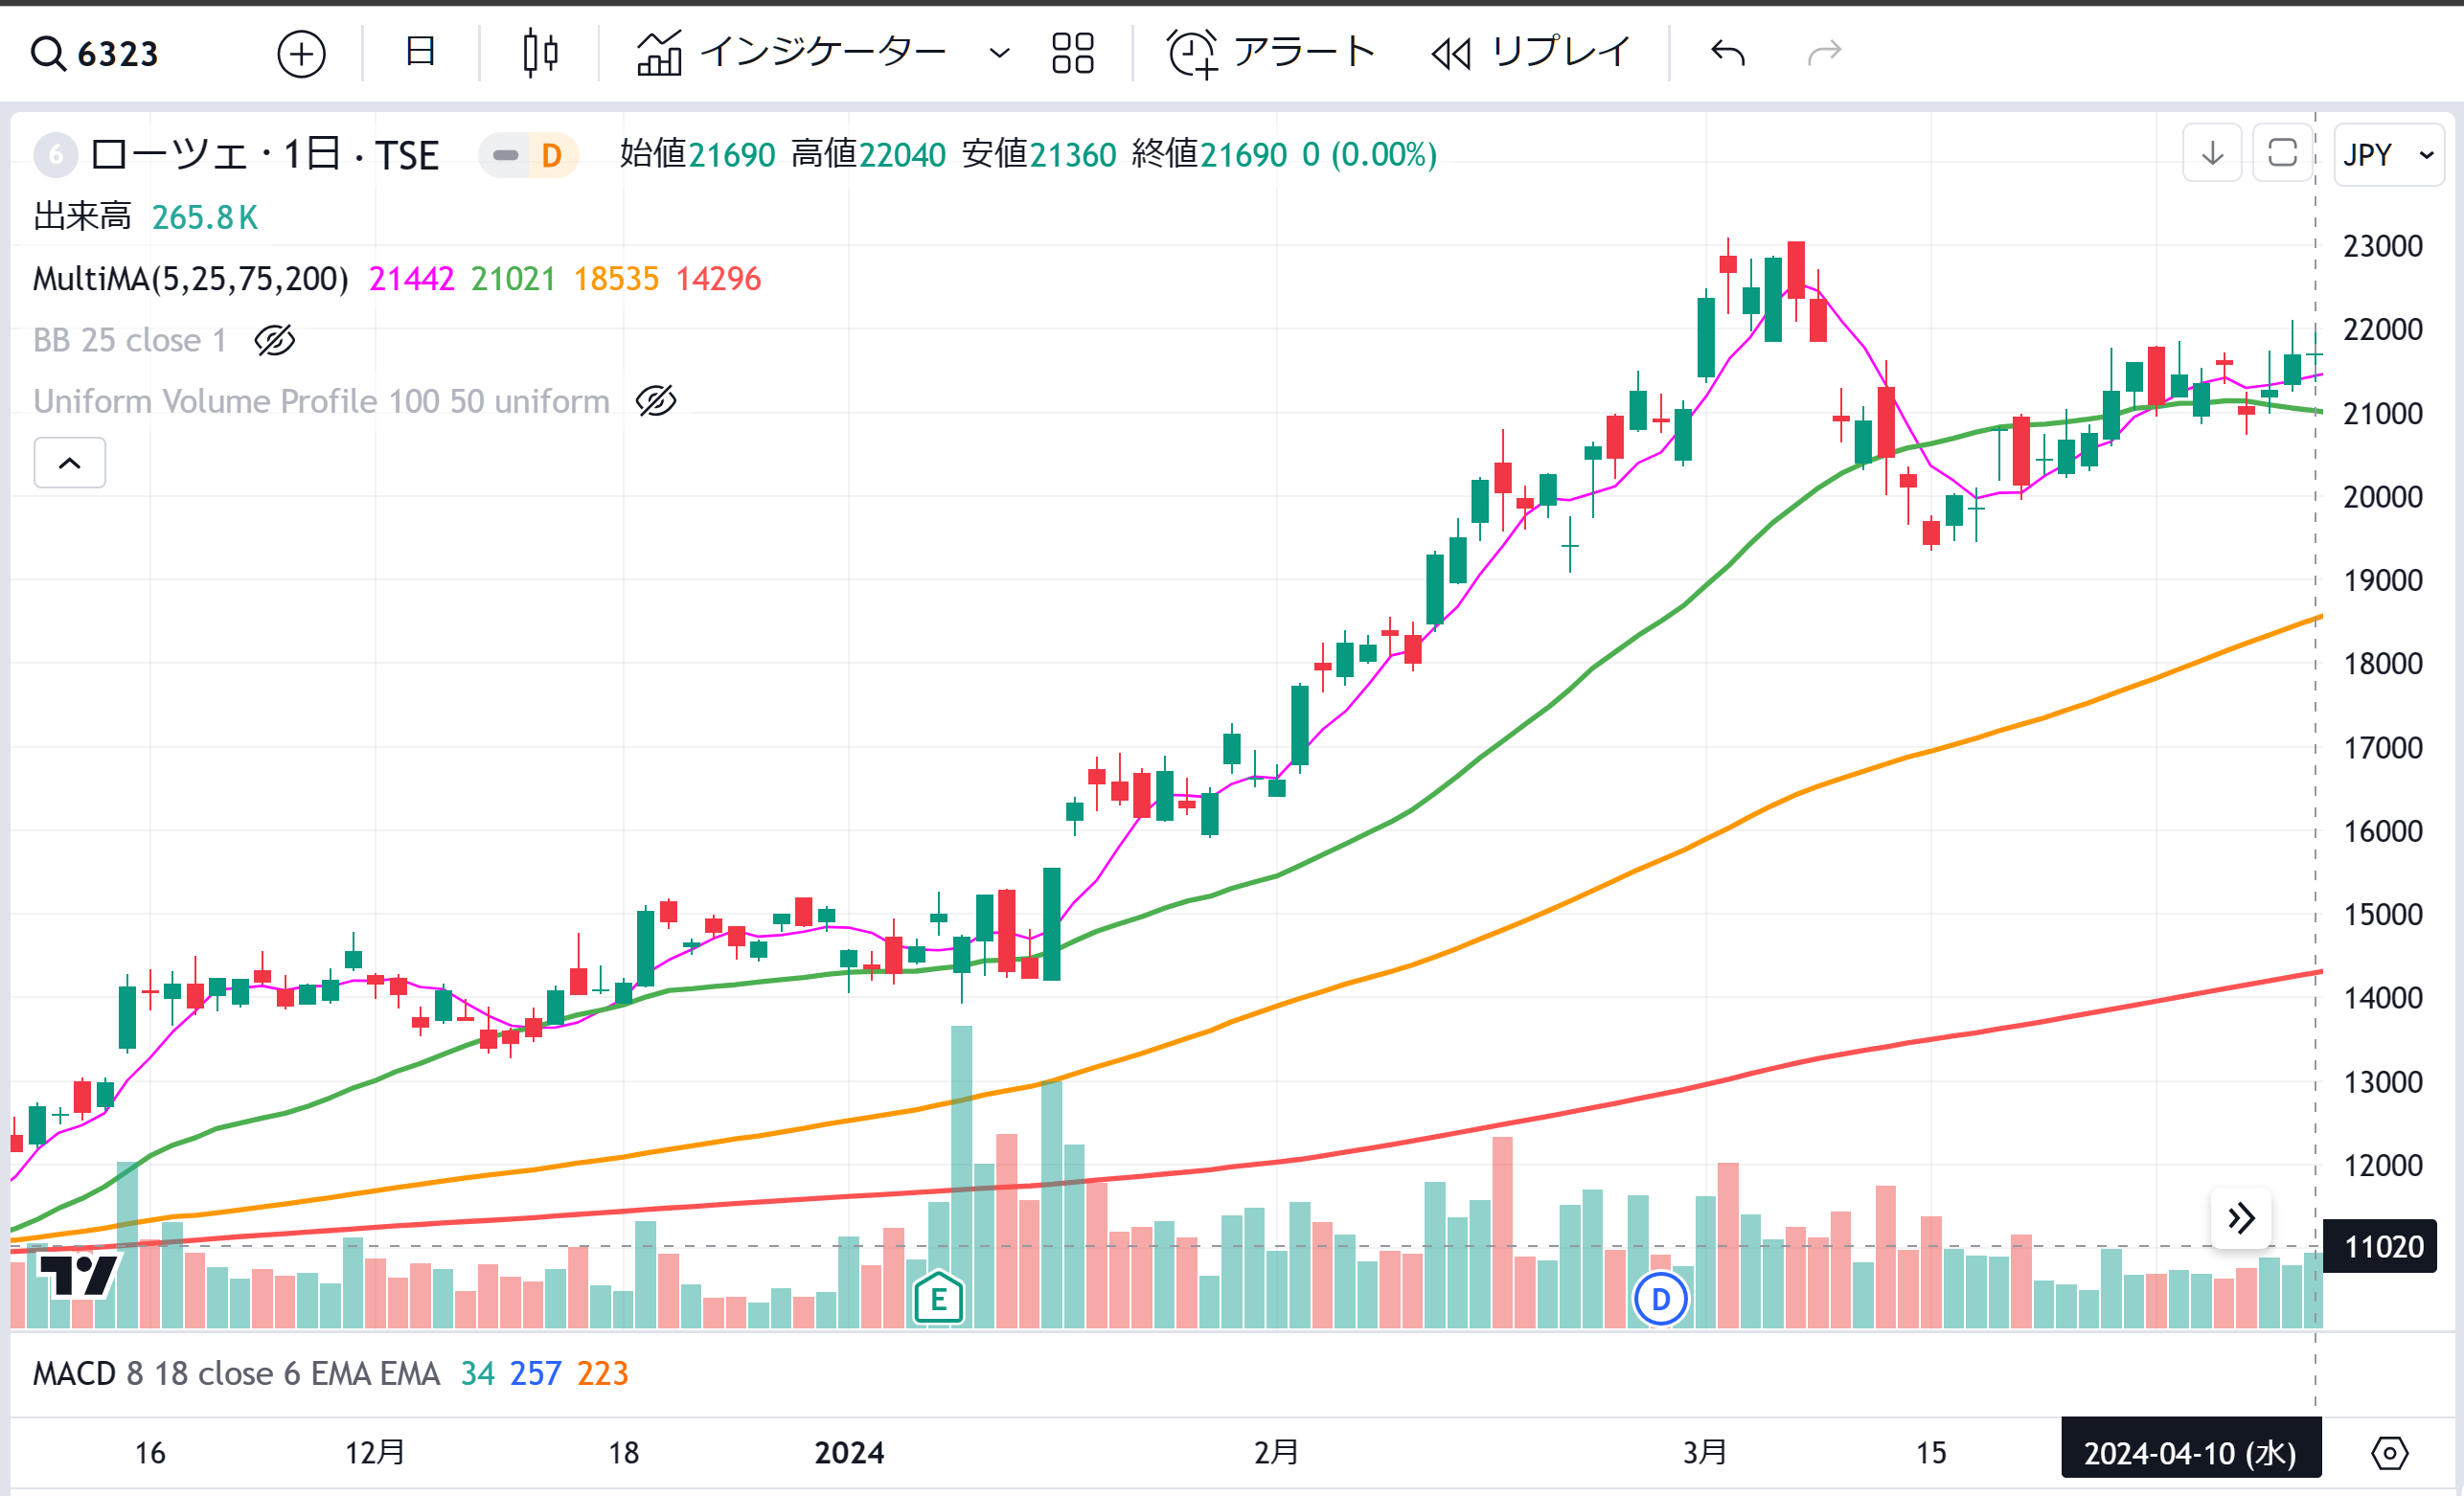Click the TradingView logo watermark
Screen dimensions: 2464x1496
point(78,1275)
